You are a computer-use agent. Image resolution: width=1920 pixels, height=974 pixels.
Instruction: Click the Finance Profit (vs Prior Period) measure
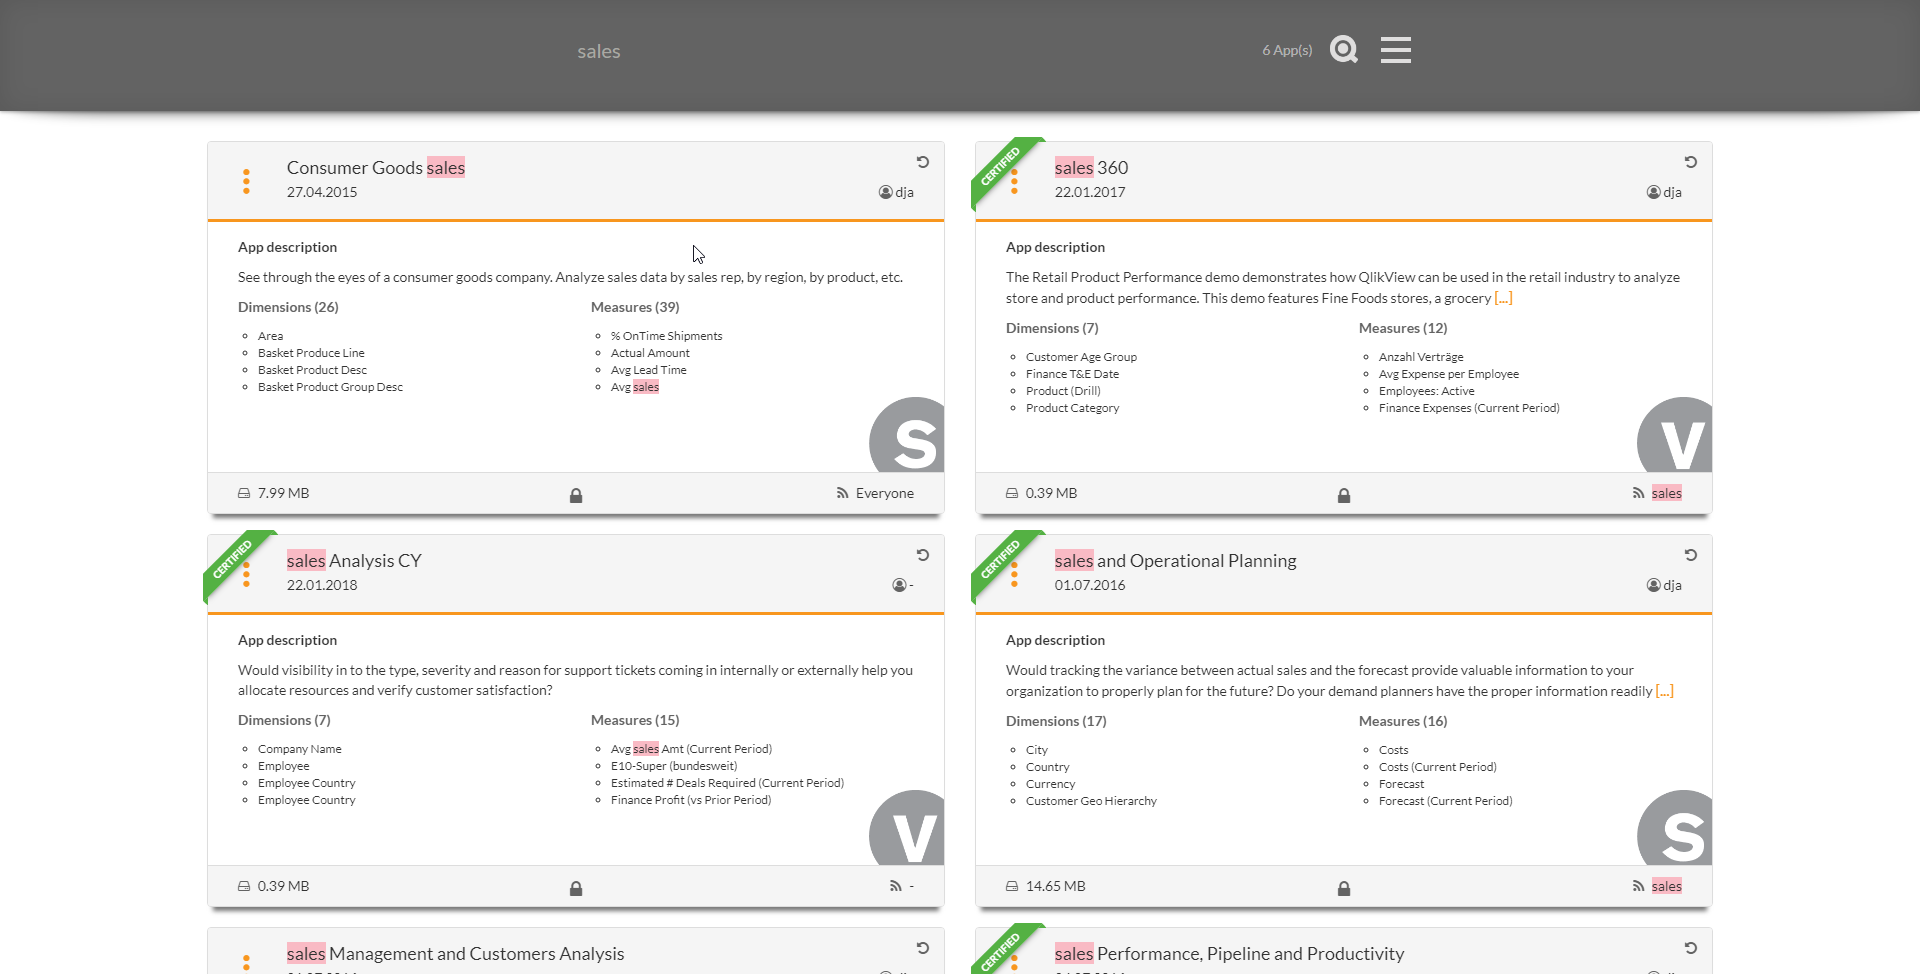pos(691,800)
